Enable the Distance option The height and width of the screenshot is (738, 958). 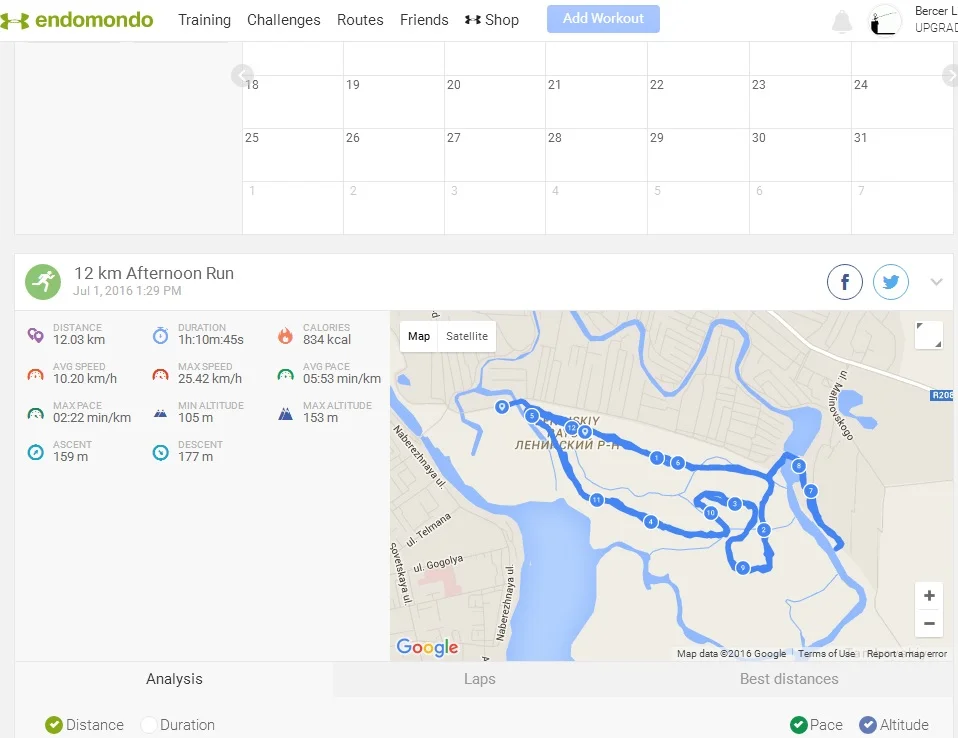[x=54, y=725]
